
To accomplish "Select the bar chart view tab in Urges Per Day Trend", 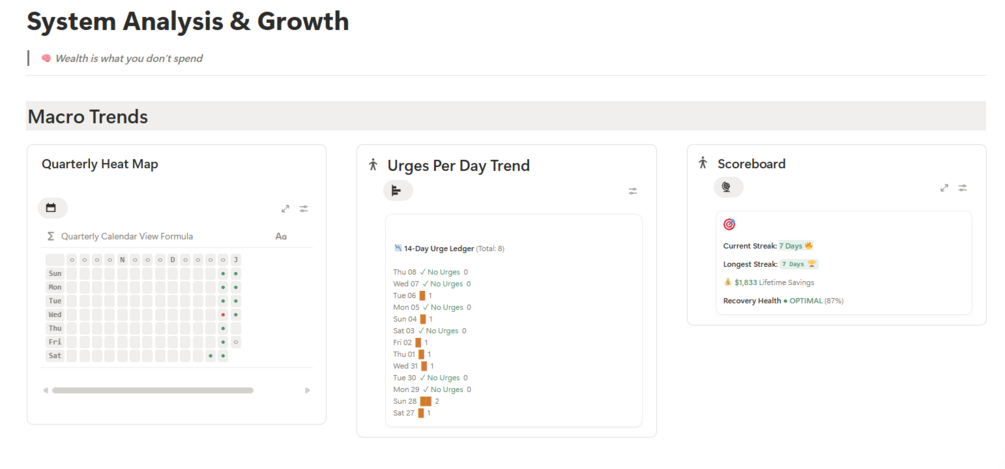I will 397,191.
